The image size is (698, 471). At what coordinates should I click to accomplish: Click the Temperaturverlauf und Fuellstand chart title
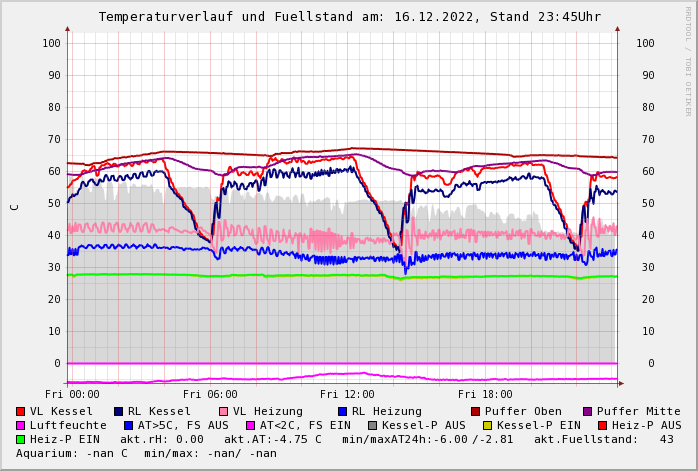pyautogui.click(x=349, y=17)
